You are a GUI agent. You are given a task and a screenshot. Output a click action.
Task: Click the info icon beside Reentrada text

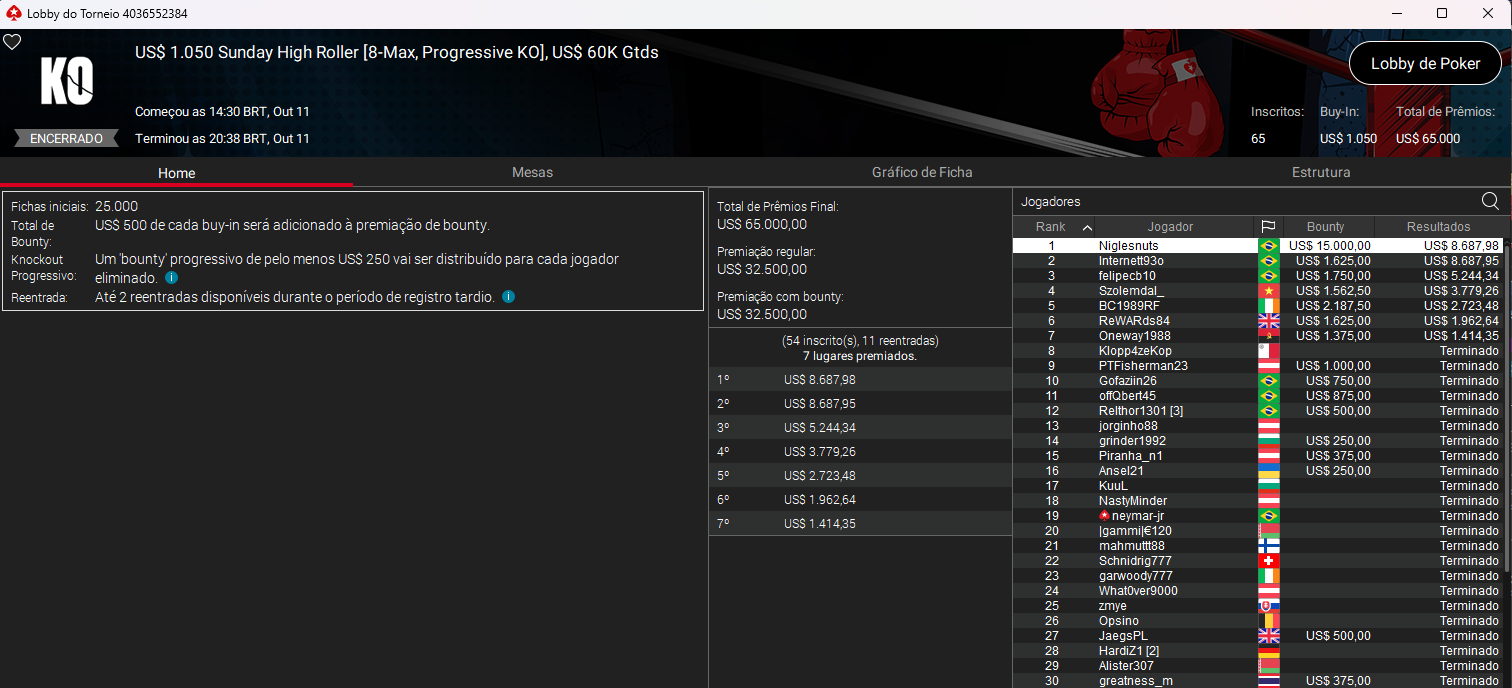click(x=508, y=297)
